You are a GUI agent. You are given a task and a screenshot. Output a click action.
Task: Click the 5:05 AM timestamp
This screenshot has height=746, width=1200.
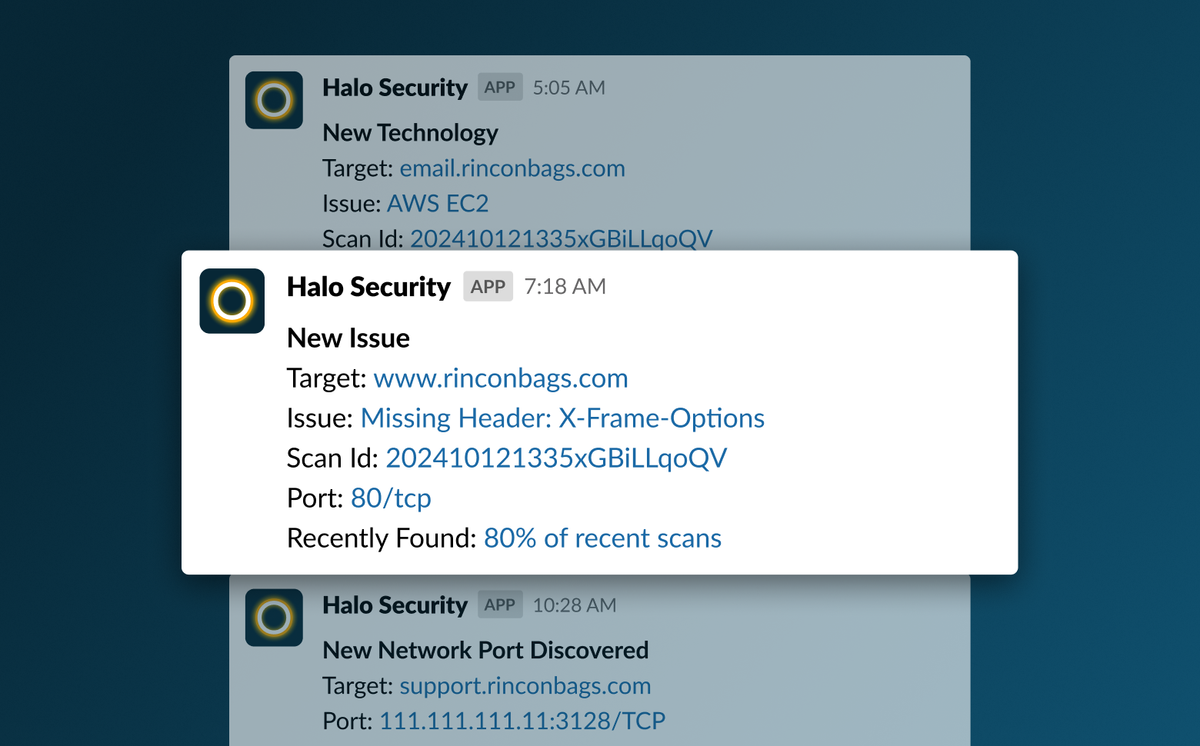pyautogui.click(x=568, y=87)
